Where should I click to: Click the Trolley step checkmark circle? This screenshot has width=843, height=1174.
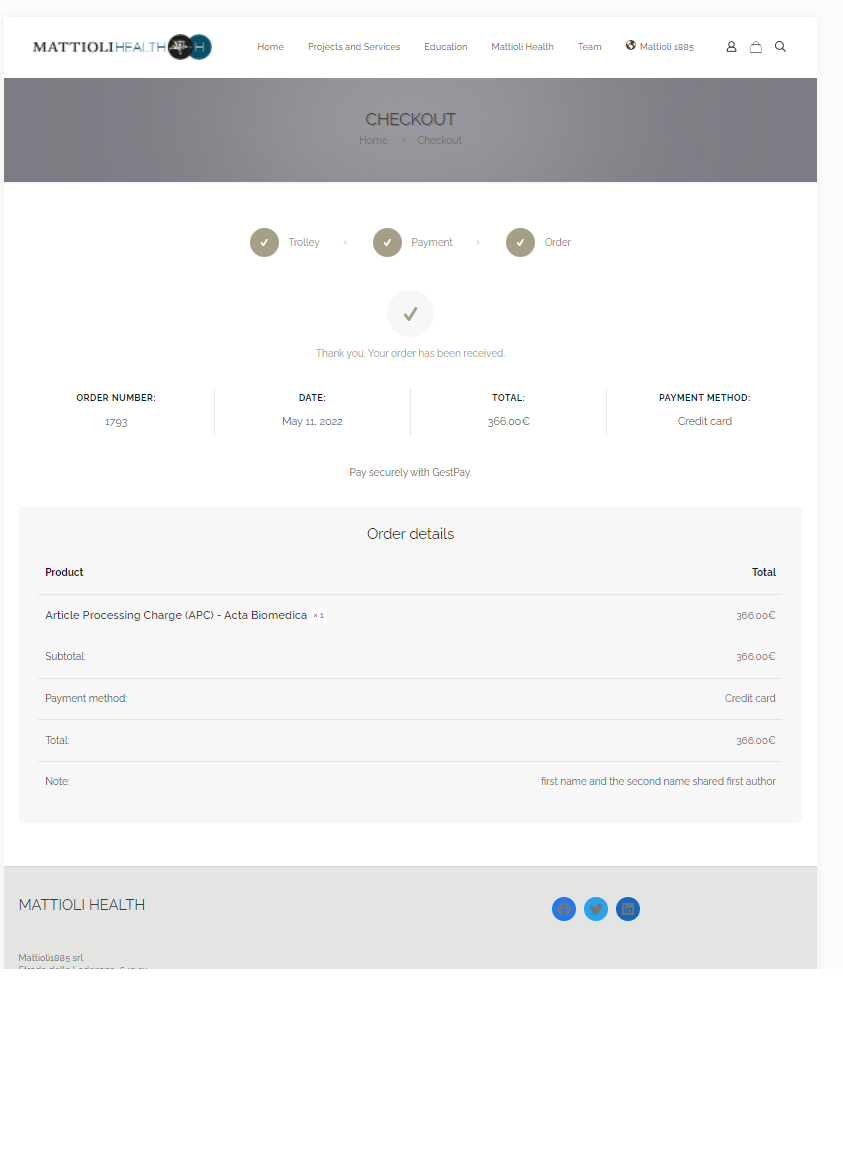(264, 242)
